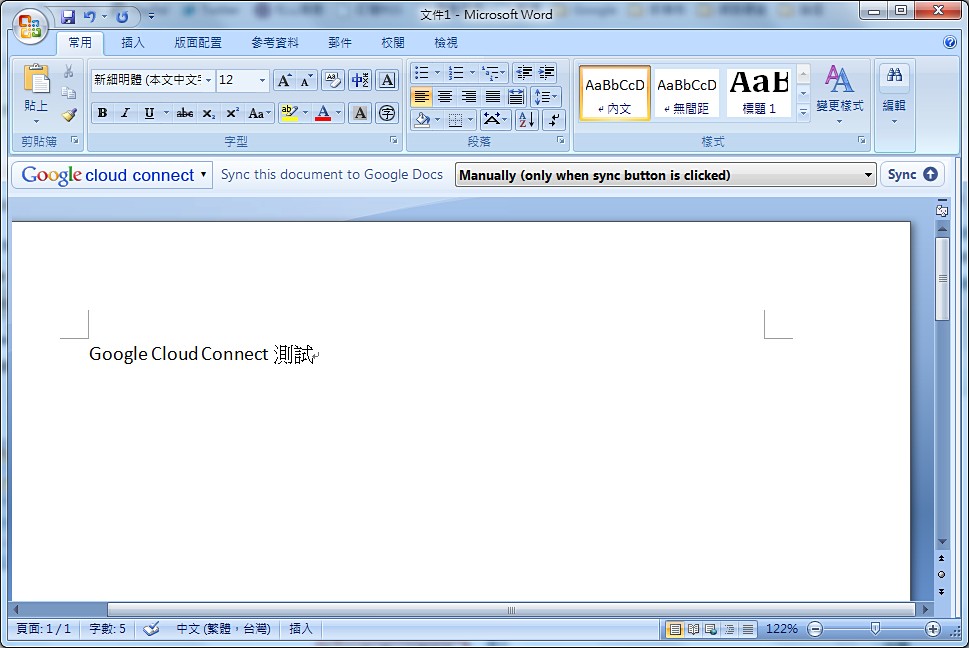This screenshot has height=648, width=969.
Task: Switch to the 檢視 tab
Action: click(x=446, y=42)
